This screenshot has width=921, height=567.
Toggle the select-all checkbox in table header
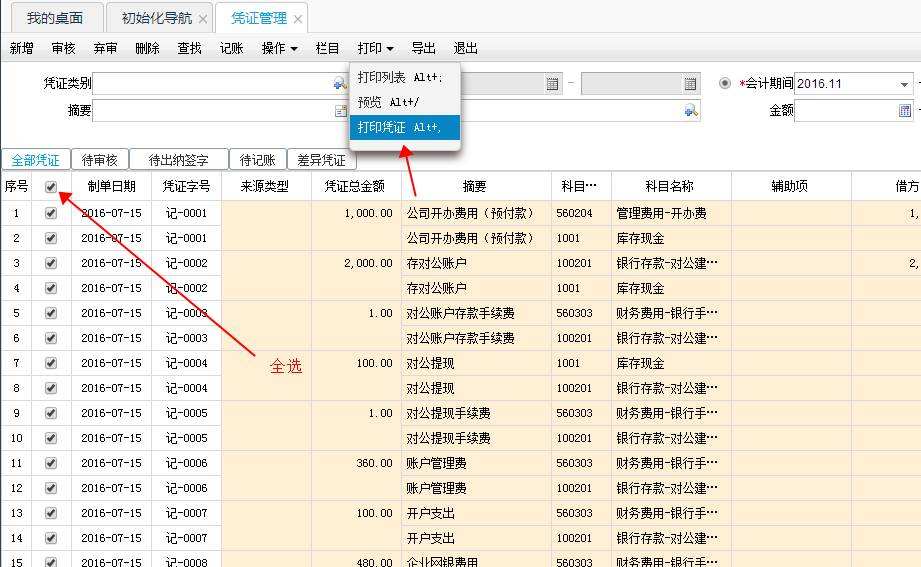51,187
